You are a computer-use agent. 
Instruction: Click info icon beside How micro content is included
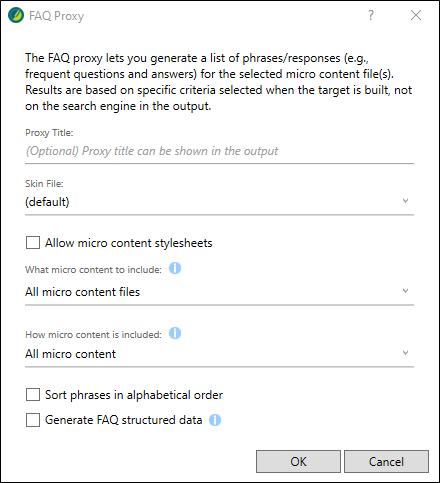[x=175, y=333]
